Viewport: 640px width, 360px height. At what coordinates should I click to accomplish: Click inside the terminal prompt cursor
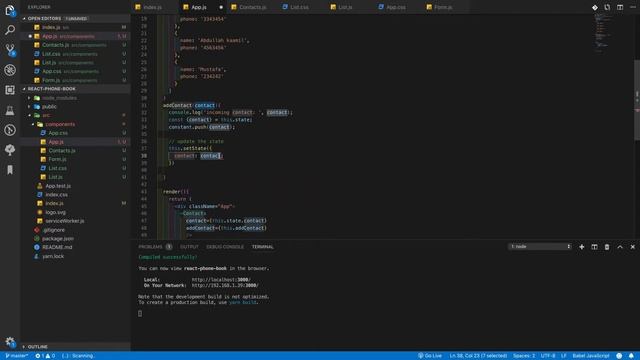(x=140, y=313)
